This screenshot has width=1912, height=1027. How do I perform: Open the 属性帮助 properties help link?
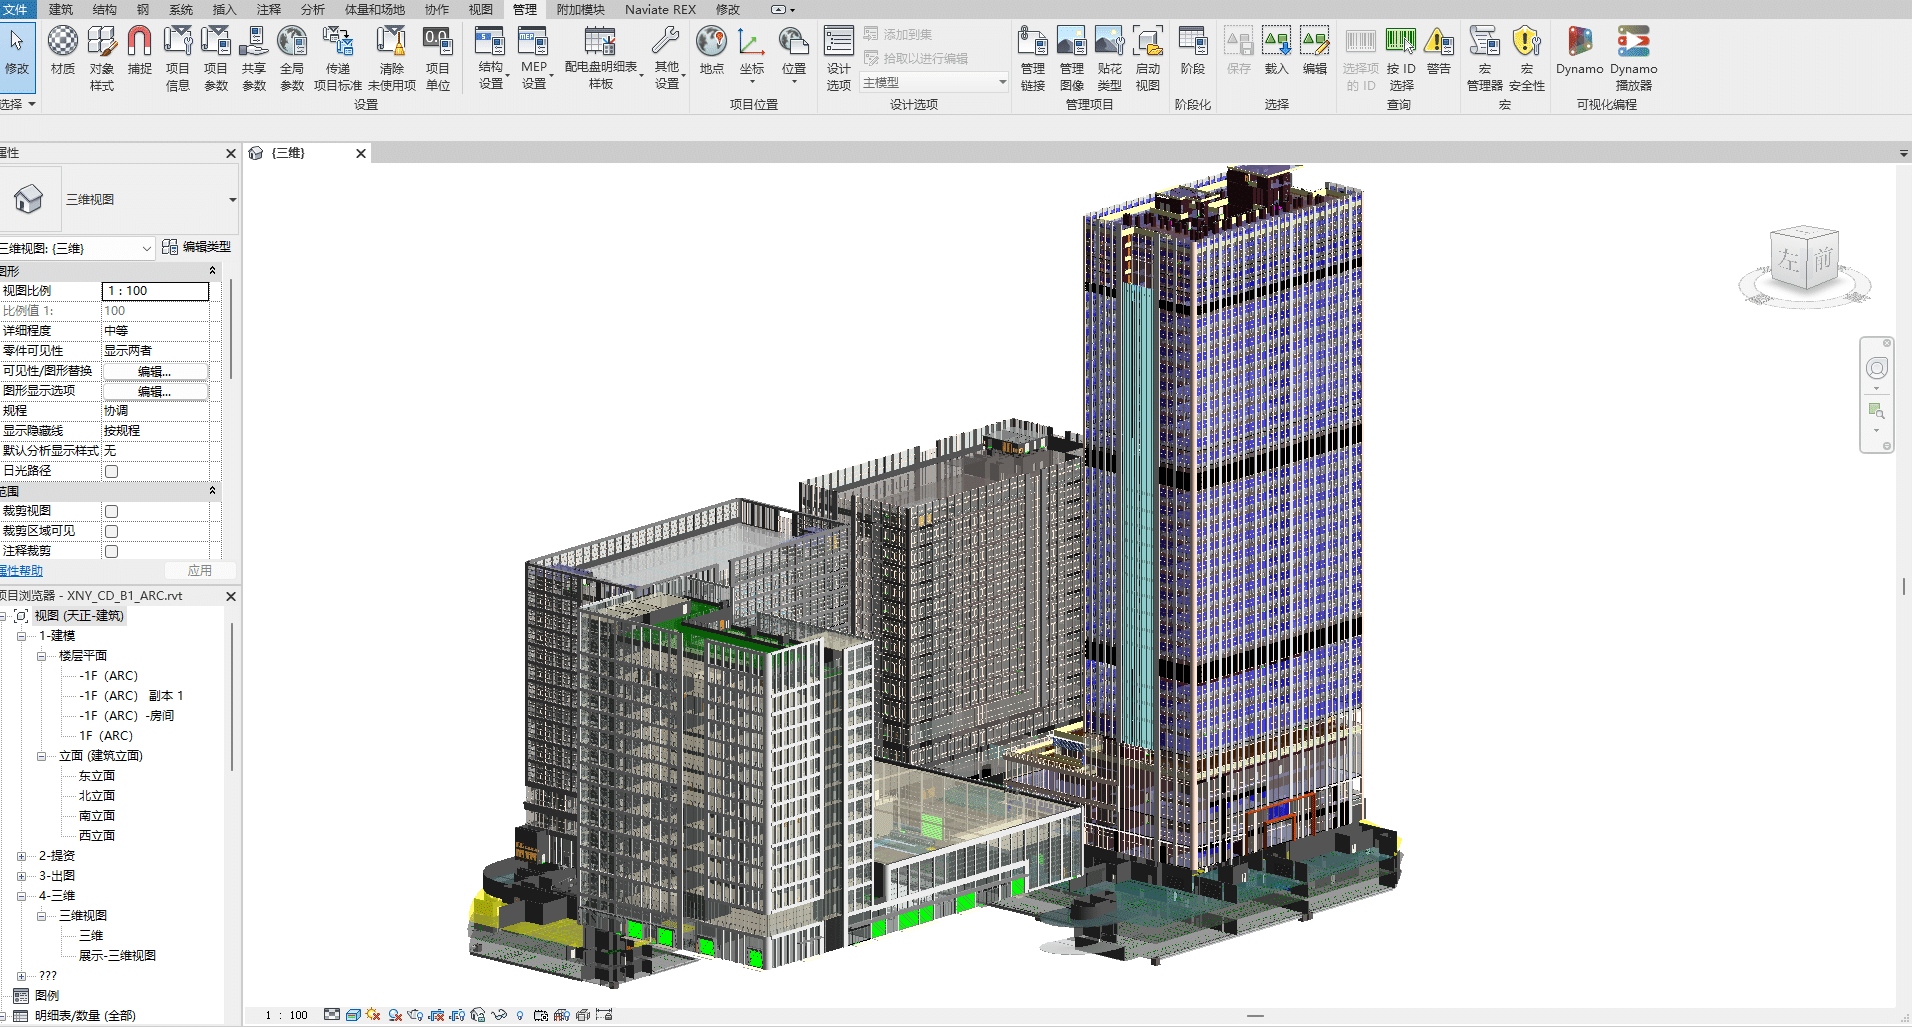[x=21, y=571]
